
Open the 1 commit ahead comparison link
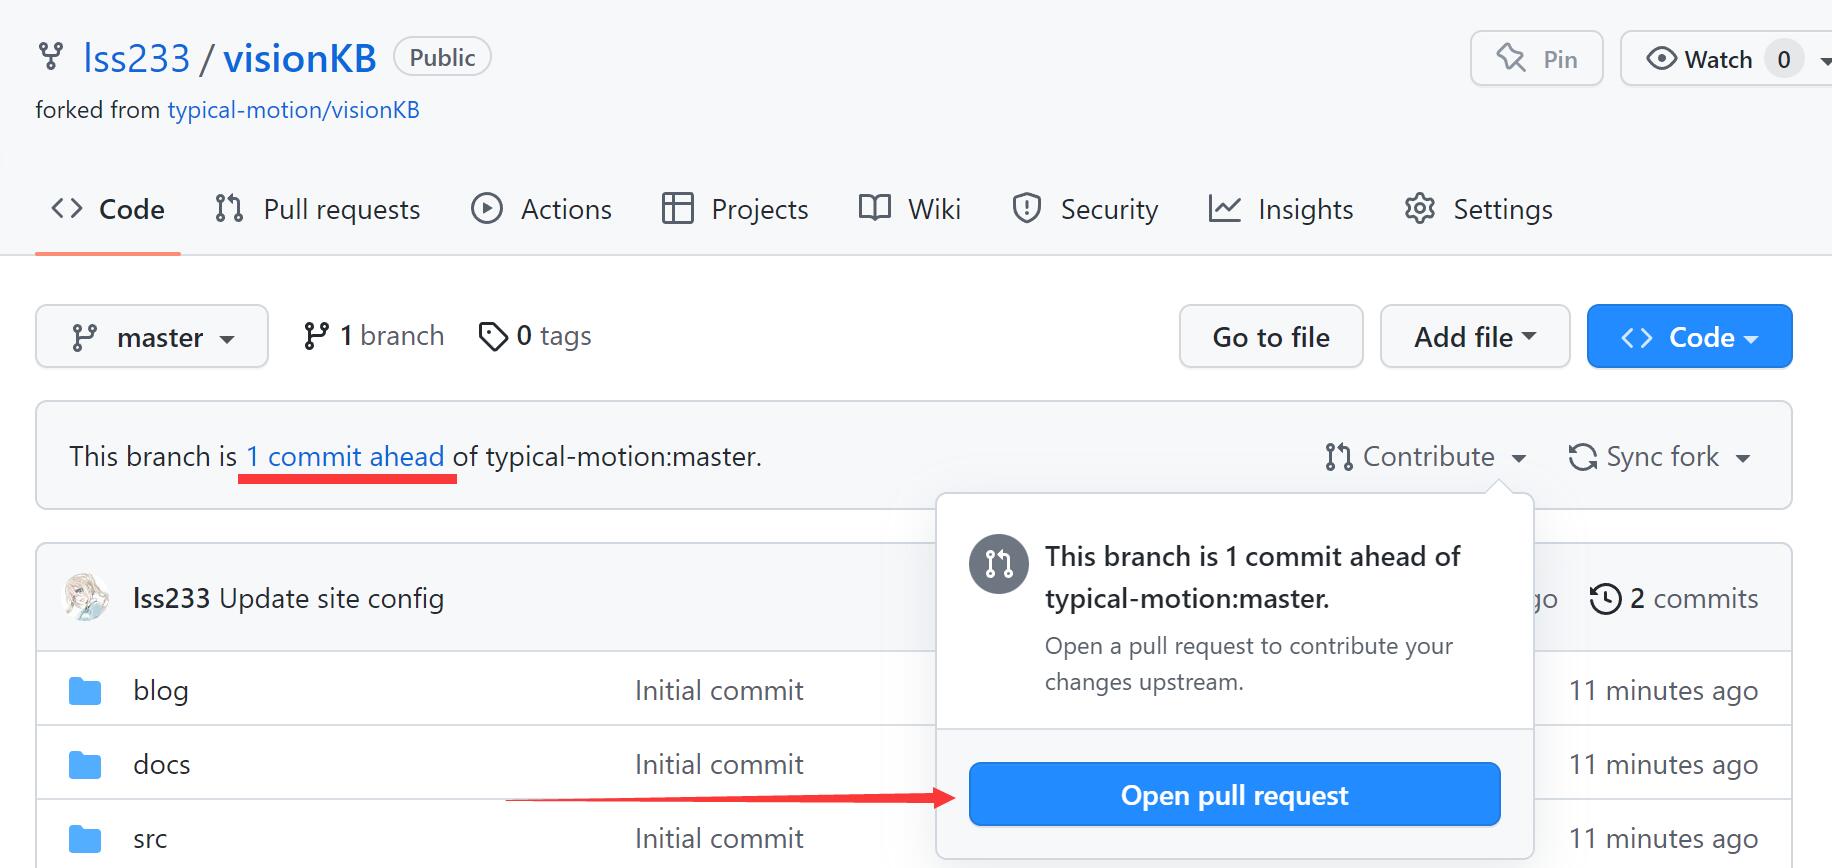pyautogui.click(x=345, y=457)
